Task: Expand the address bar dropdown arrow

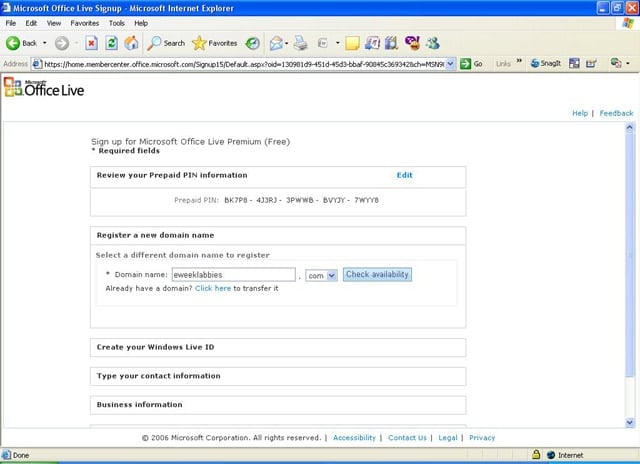Action: tap(450, 64)
